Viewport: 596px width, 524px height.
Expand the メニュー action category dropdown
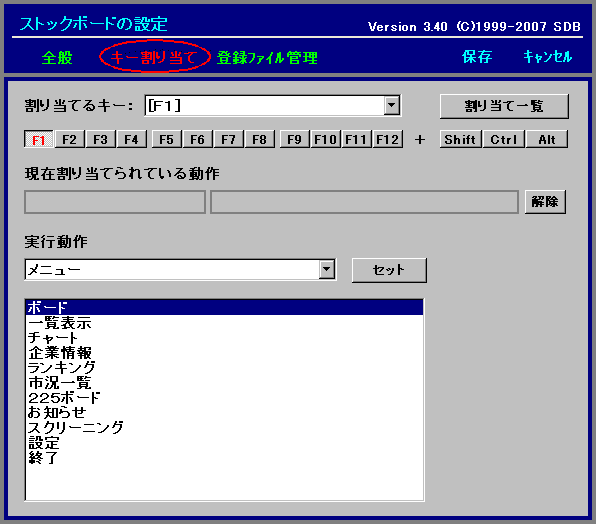click(327, 270)
